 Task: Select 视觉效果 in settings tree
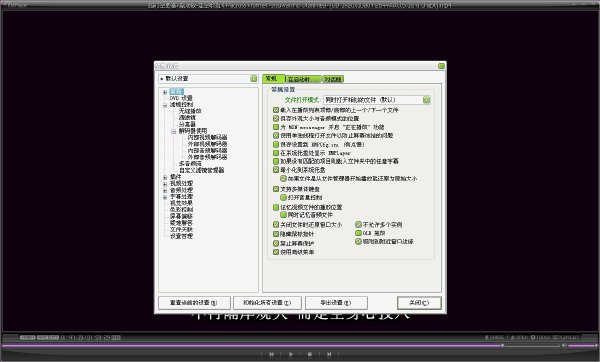pyautogui.click(x=181, y=203)
